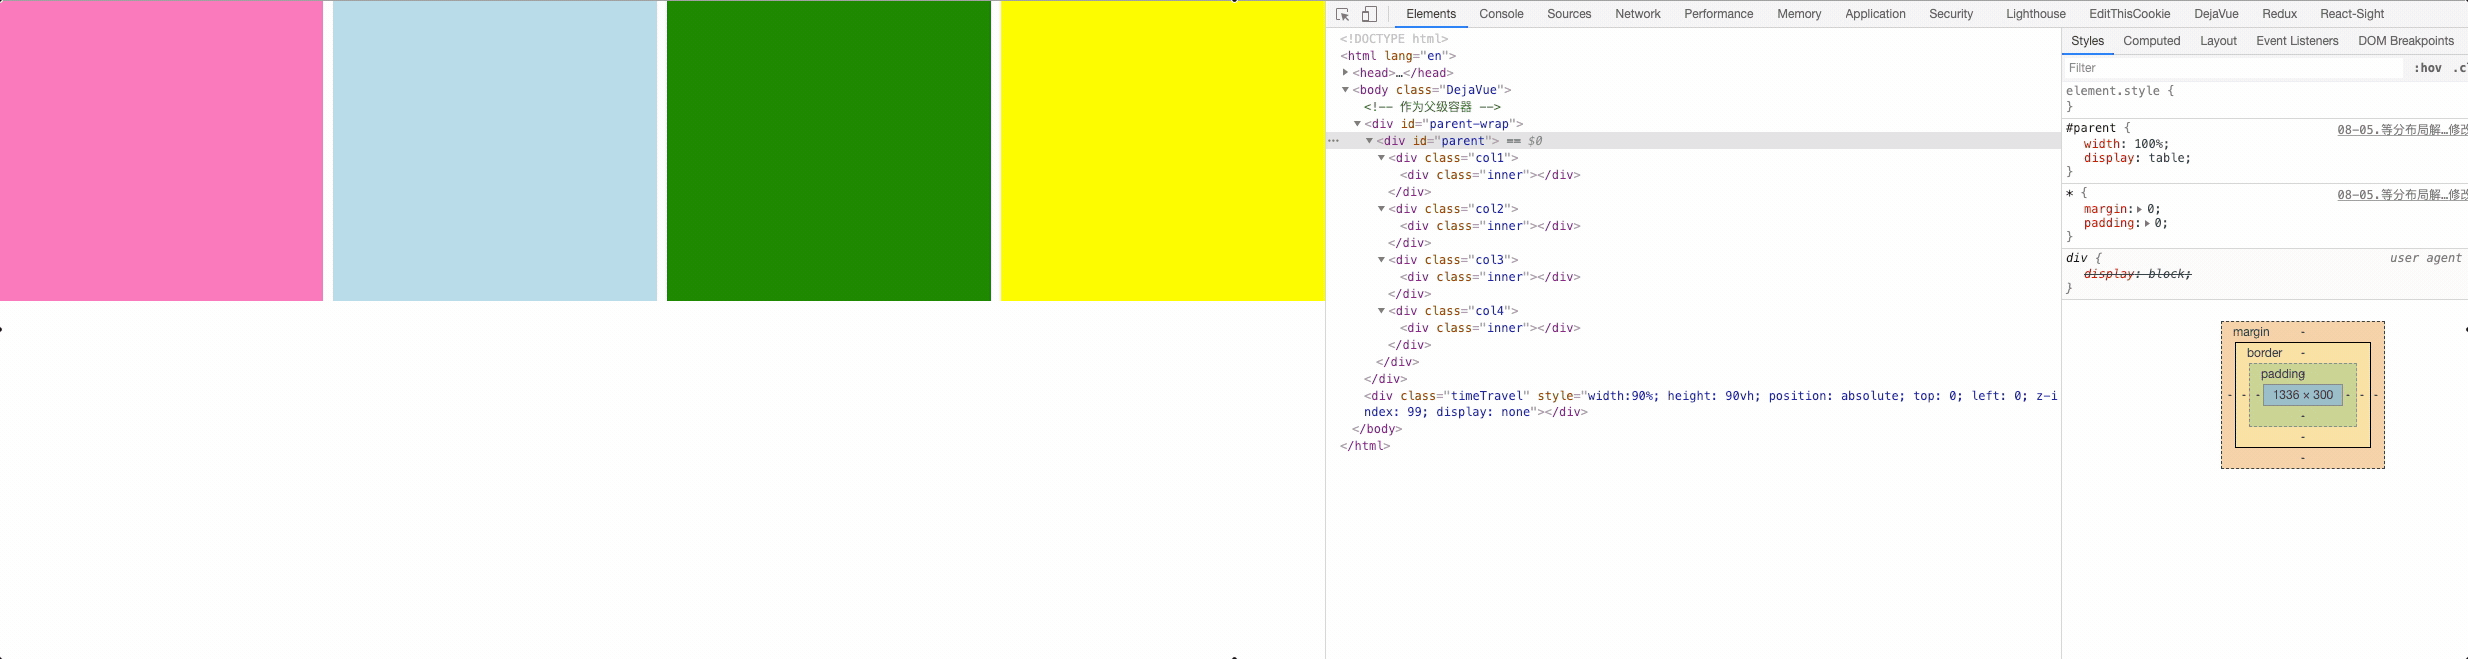Switch to the Computed styles tab

click(x=2151, y=41)
